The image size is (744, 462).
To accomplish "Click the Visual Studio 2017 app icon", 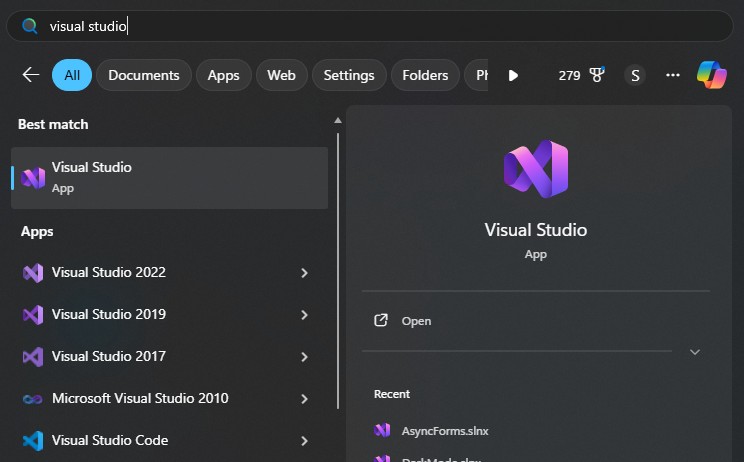I will coord(33,356).
